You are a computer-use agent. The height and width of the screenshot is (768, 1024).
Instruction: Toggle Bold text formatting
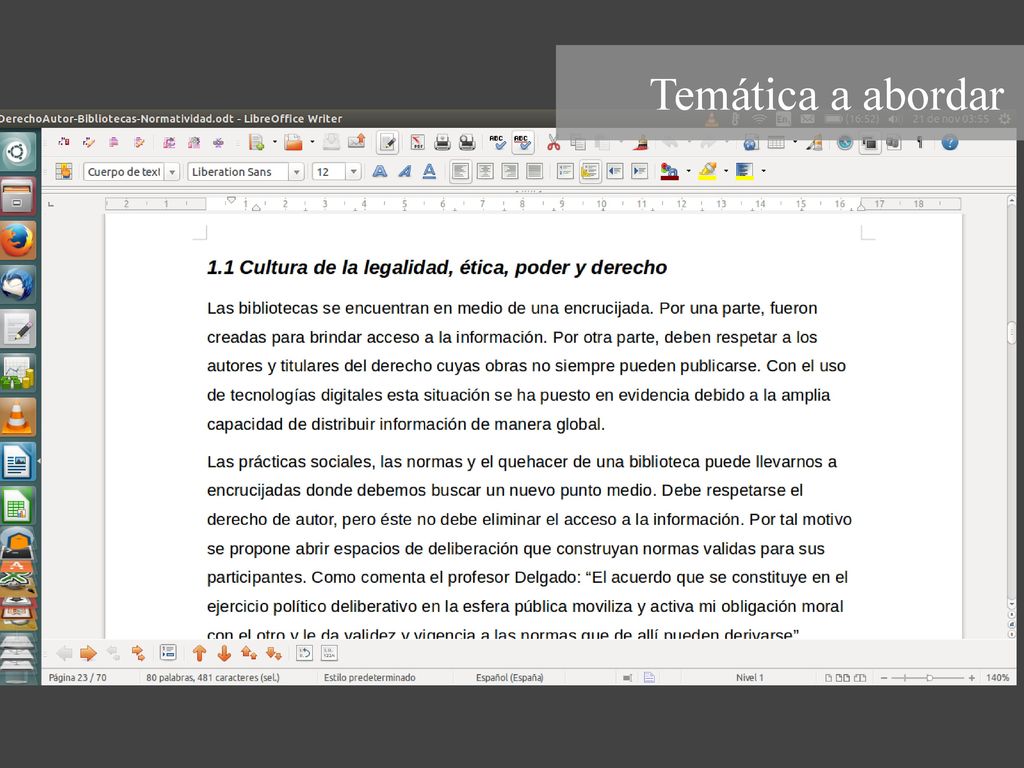(379, 171)
